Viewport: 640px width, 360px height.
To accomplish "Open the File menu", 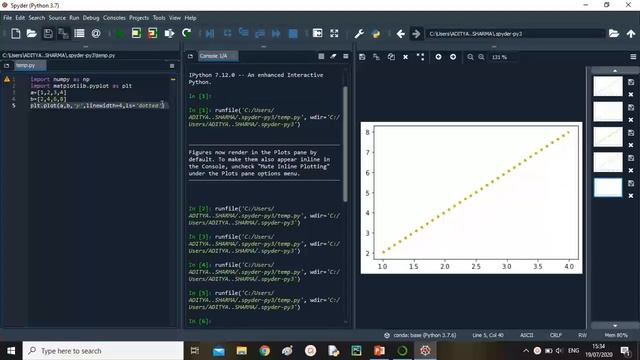I will click(x=7, y=18).
